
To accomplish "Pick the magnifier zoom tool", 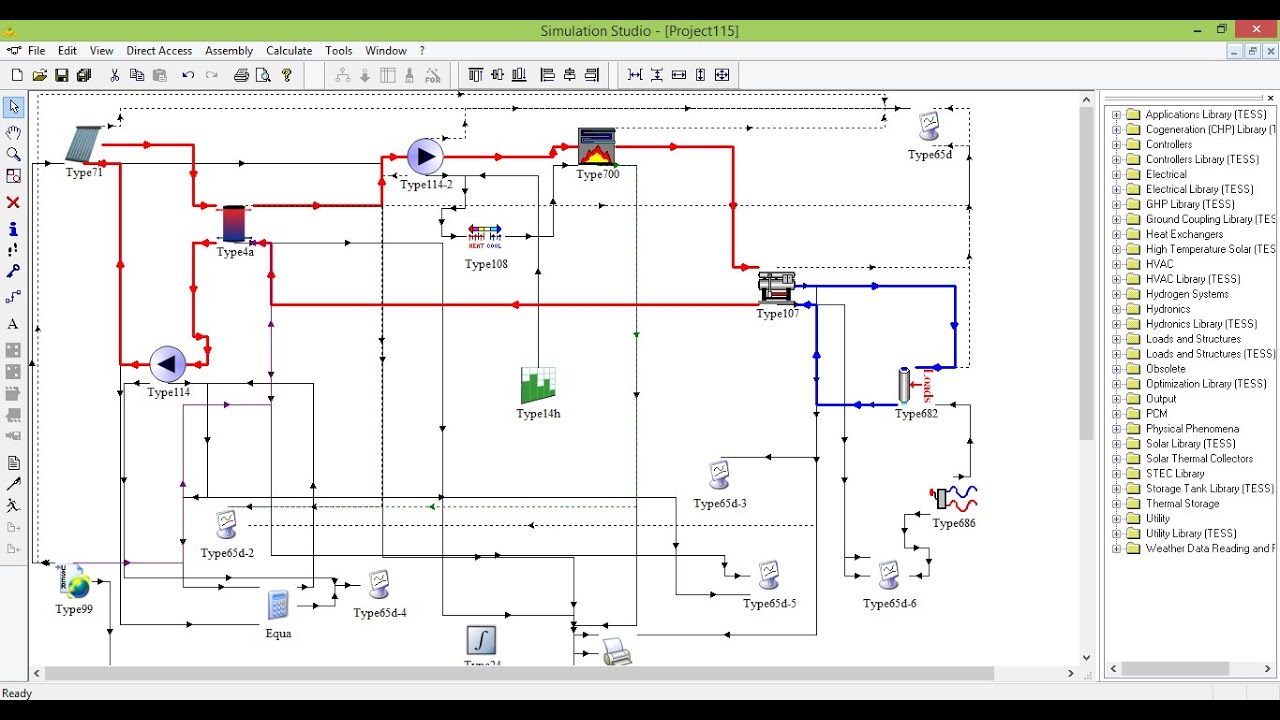I will (14, 154).
